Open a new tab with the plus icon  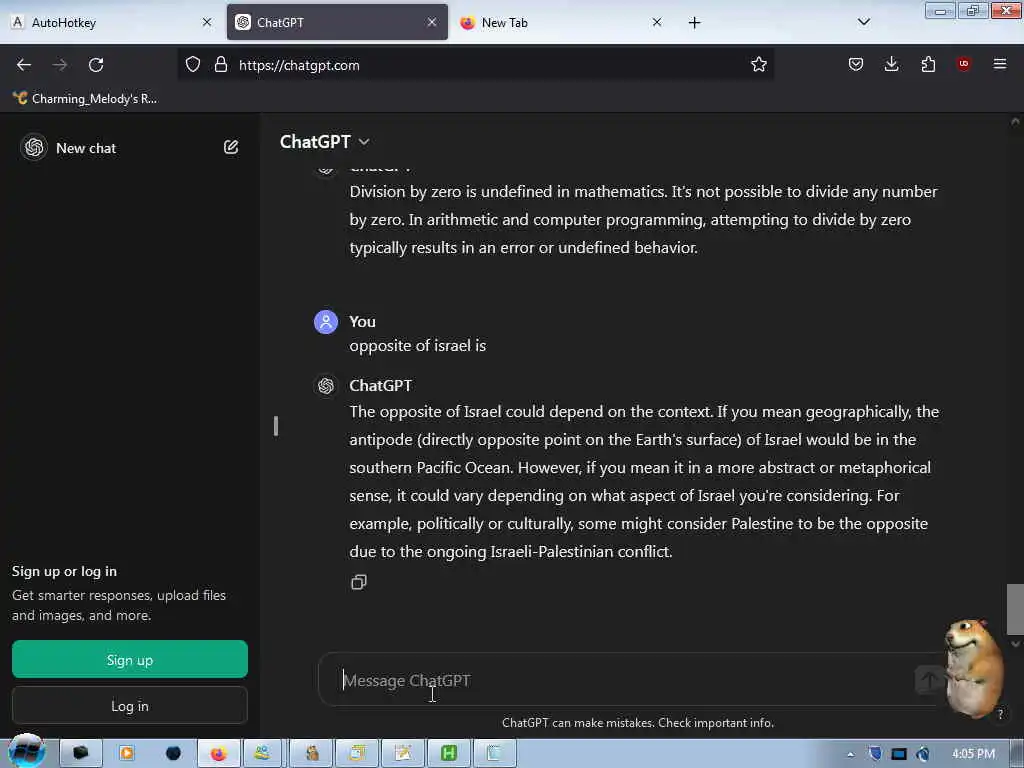[694, 23]
